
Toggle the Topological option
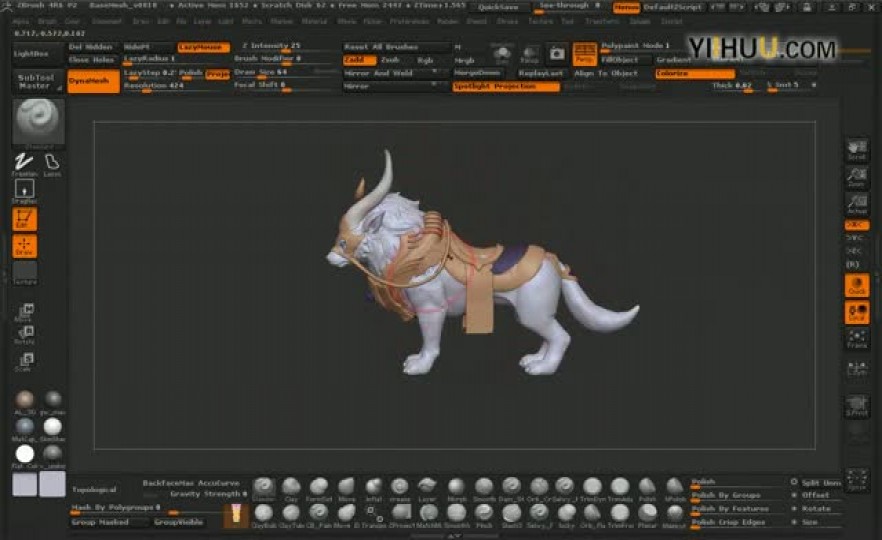pyautogui.click(x=94, y=490)
